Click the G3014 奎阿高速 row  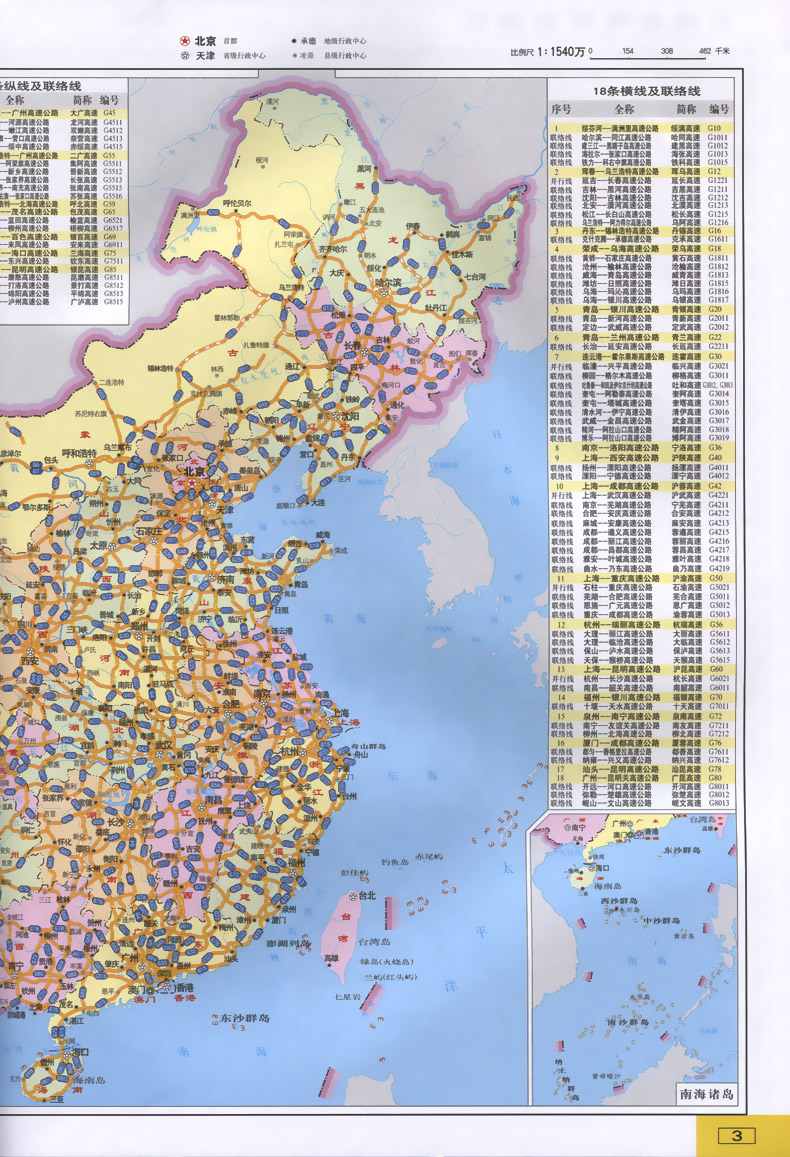pyautogui.click(x=641, y=393)
